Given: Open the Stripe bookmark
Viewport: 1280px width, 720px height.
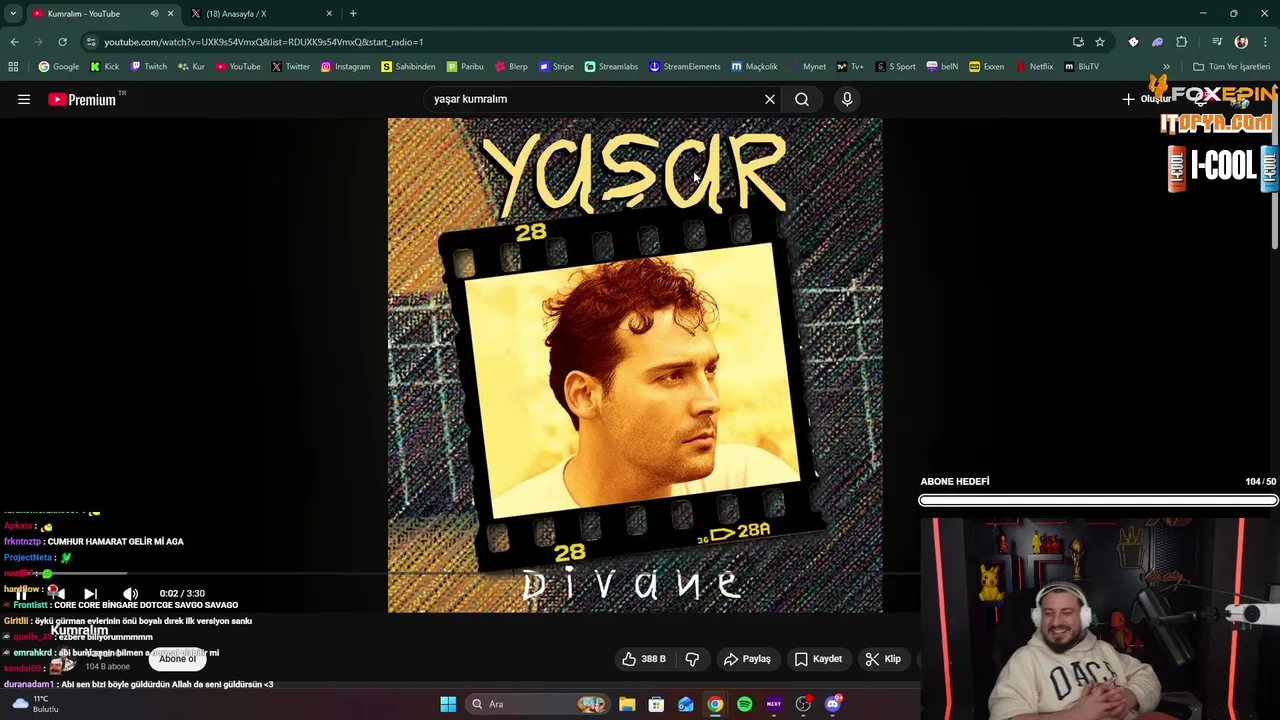Looking at the screenshot, I should pyautogui.click(x=556, y=67).
